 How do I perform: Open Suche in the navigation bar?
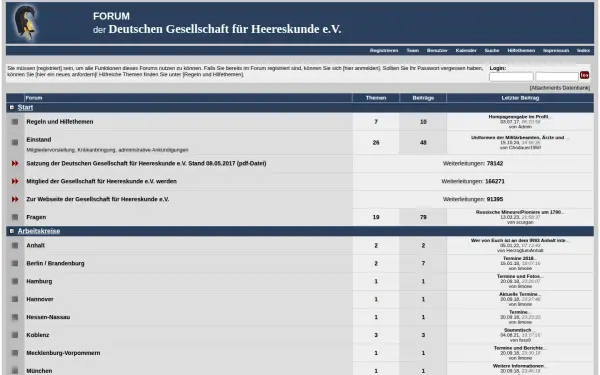492,51
